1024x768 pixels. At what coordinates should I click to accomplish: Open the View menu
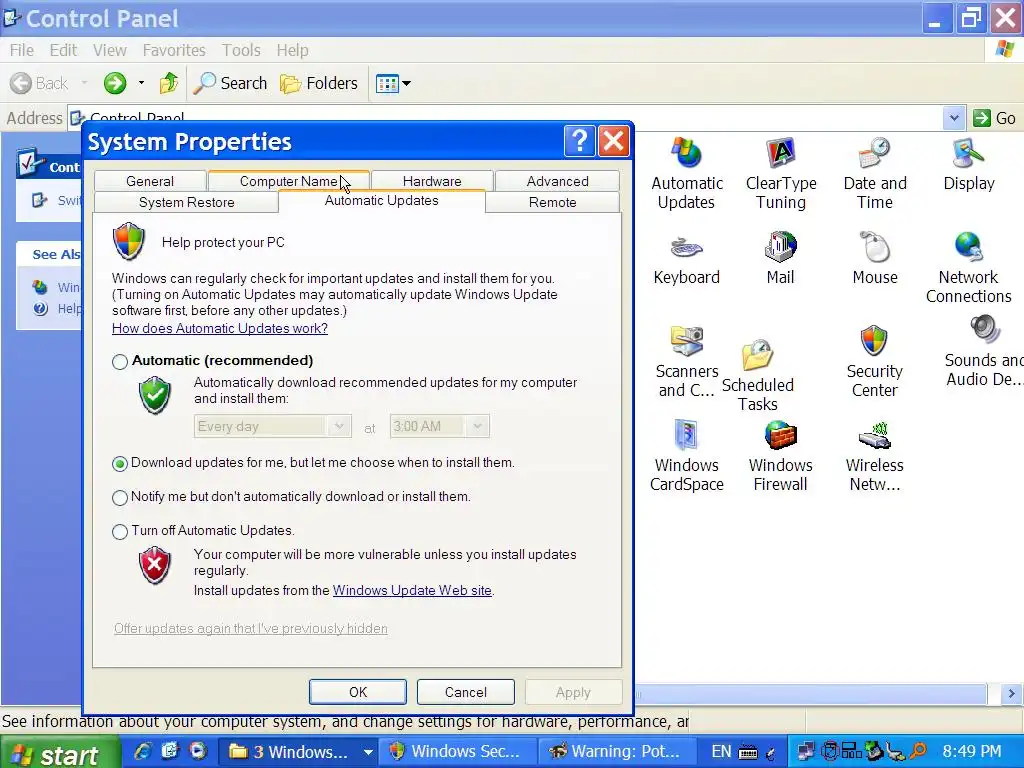pos(109,50)
